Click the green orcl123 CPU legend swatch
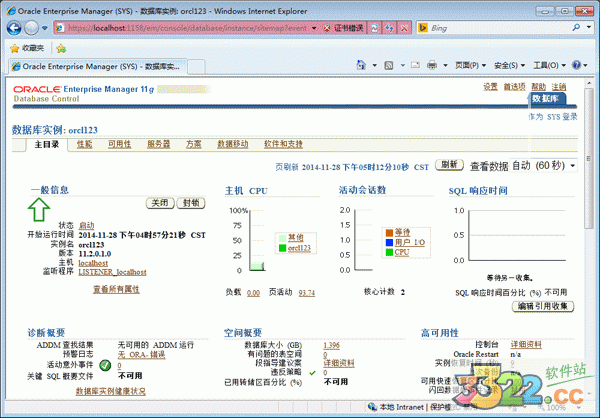The width and height of the screenshot is (600, 418). [x=282, y=248]
